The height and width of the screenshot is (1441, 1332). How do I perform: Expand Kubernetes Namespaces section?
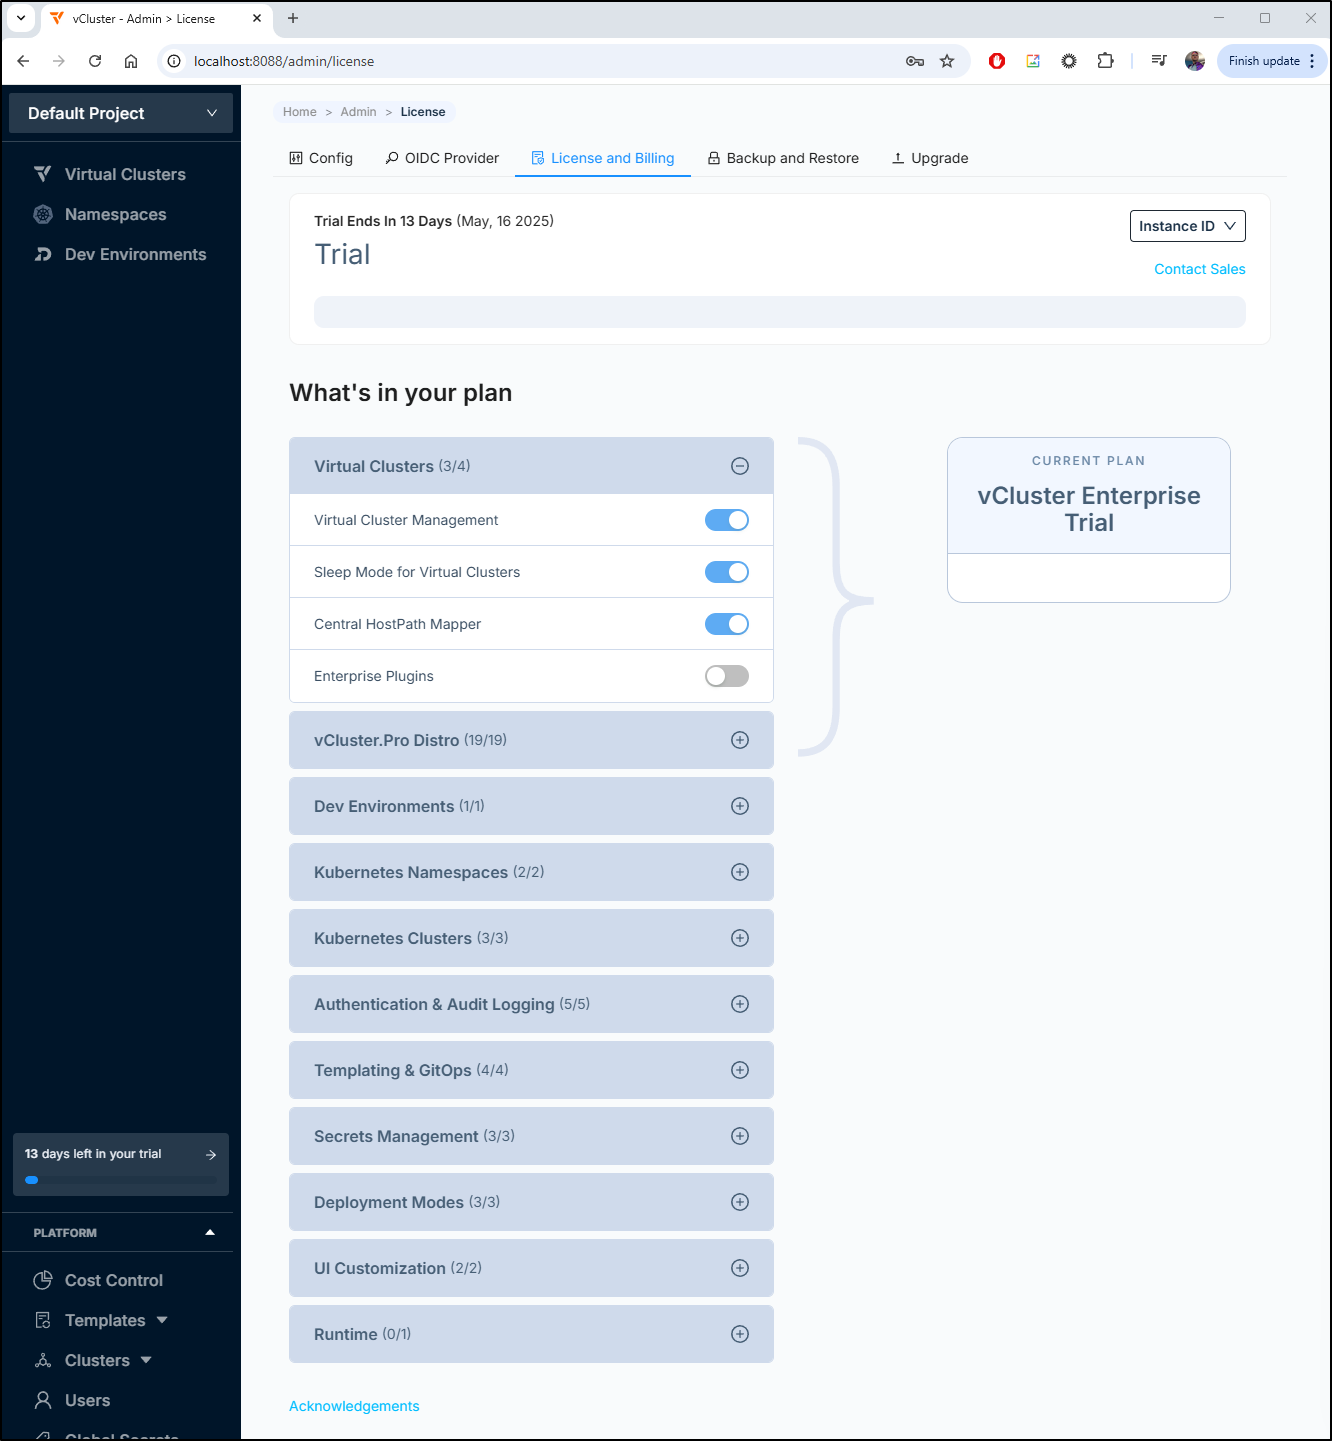(740, 872)
